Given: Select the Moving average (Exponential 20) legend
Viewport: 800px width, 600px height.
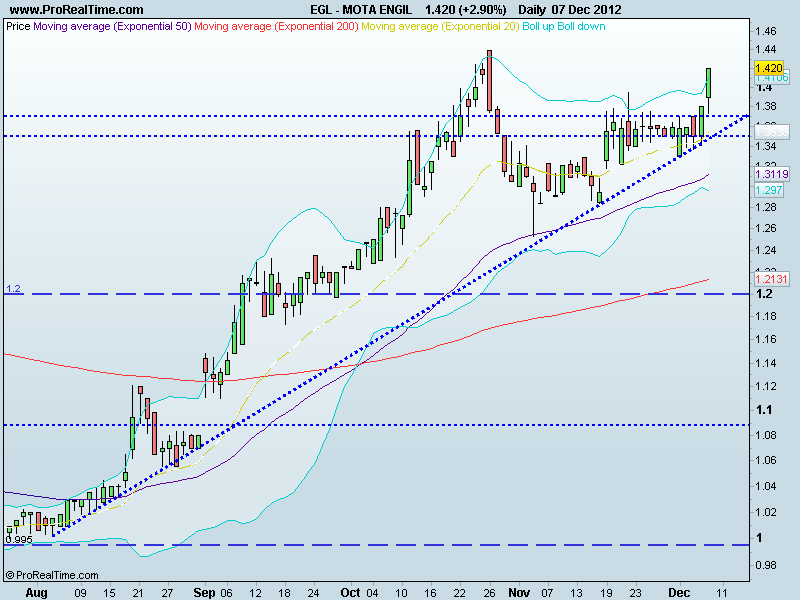Looking at the screenshot, I should click(440, 26).
